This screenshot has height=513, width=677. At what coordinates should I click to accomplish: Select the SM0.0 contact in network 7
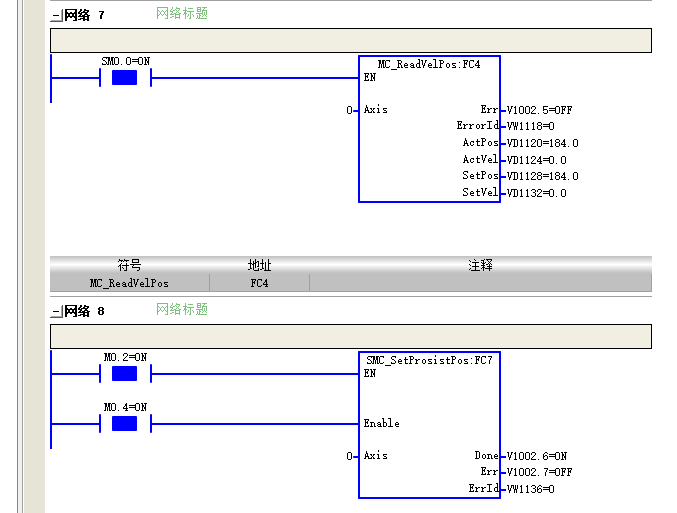tap(125, 78)
